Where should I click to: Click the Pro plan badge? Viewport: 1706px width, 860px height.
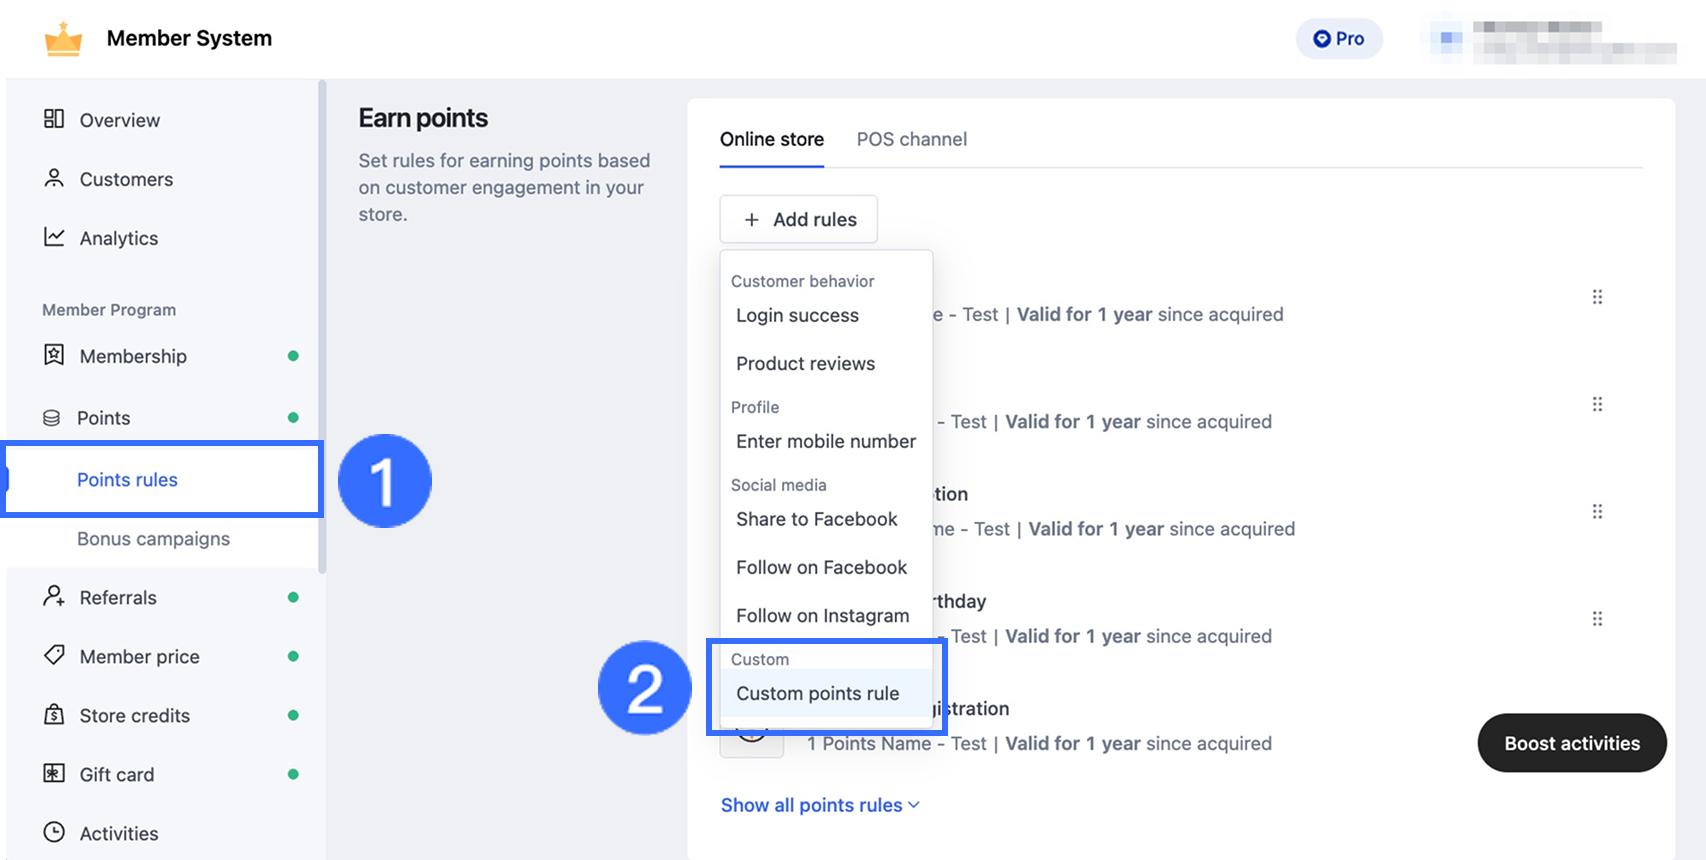tap(1339, 39)
